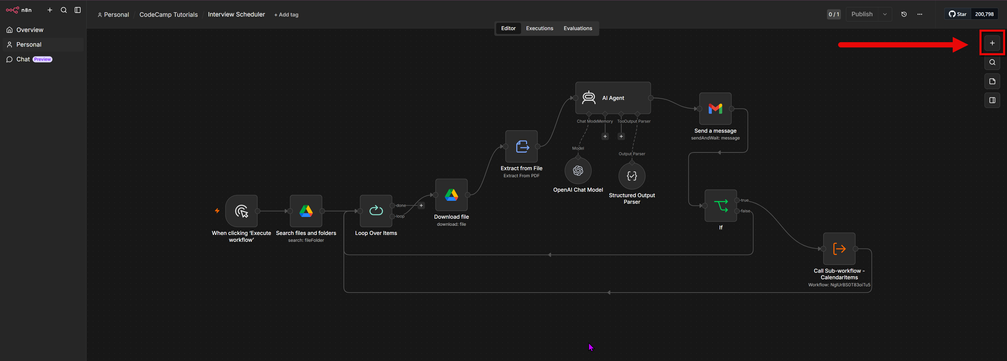The height and width of the screenshot is (361, 1007).
Task: Click the n8n logo in the sidebar
Action: (x=18, y=10)
